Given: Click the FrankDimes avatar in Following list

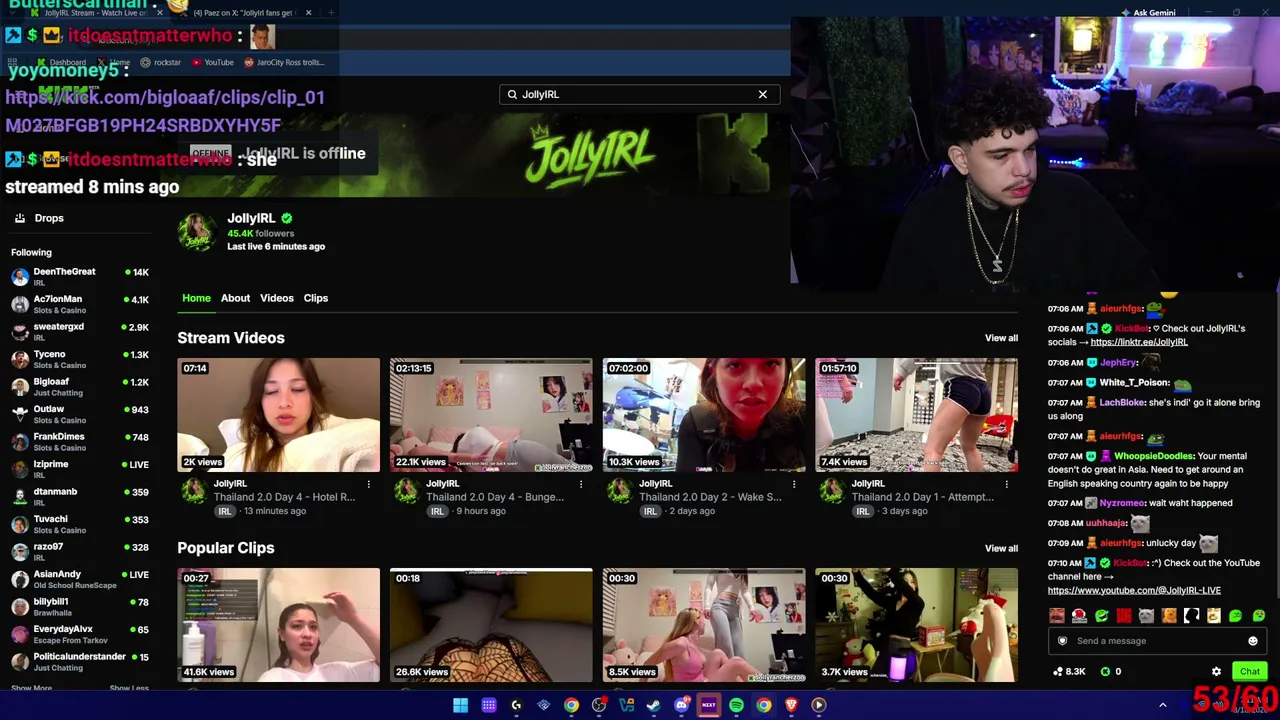Looking at the screenshot, I should 20,441.
